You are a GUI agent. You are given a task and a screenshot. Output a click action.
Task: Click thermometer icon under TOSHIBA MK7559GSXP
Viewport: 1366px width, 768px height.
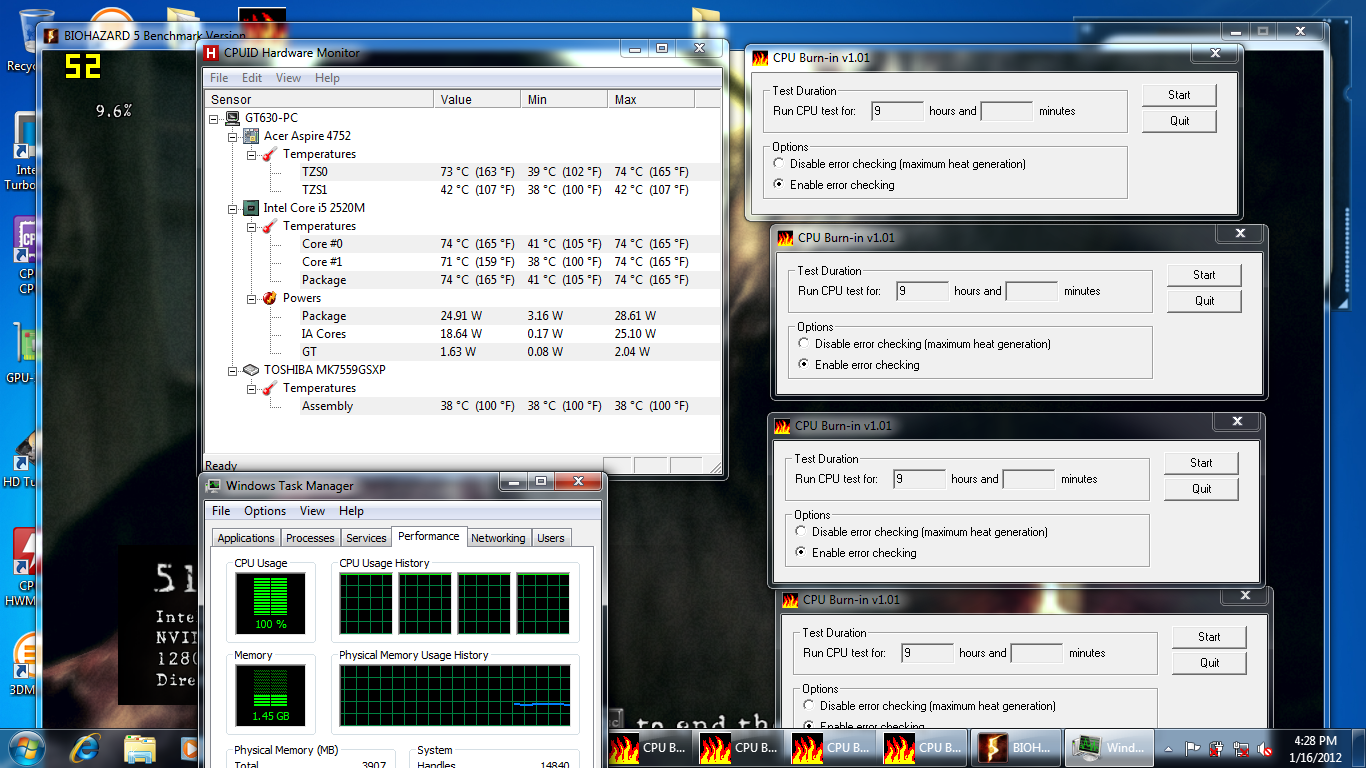pos(270,388)
